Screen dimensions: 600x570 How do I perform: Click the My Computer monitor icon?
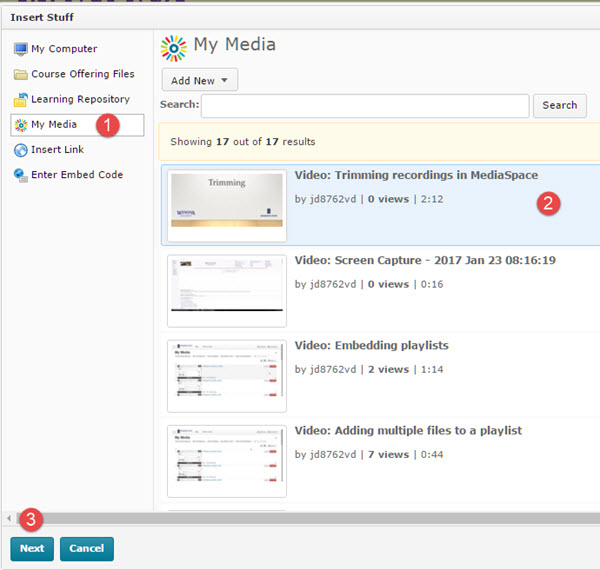[20, 49]
